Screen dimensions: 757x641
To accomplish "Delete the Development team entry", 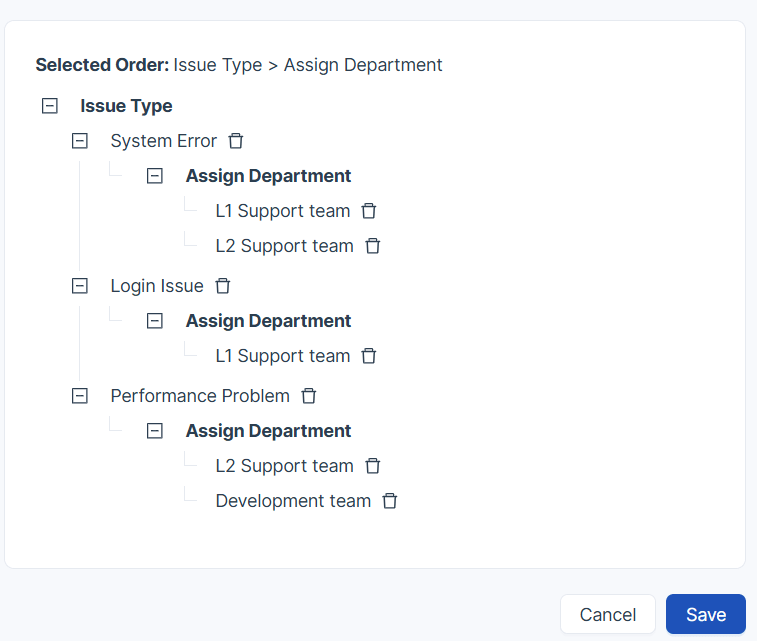I will pyautogui.click(x=390, y=501).
